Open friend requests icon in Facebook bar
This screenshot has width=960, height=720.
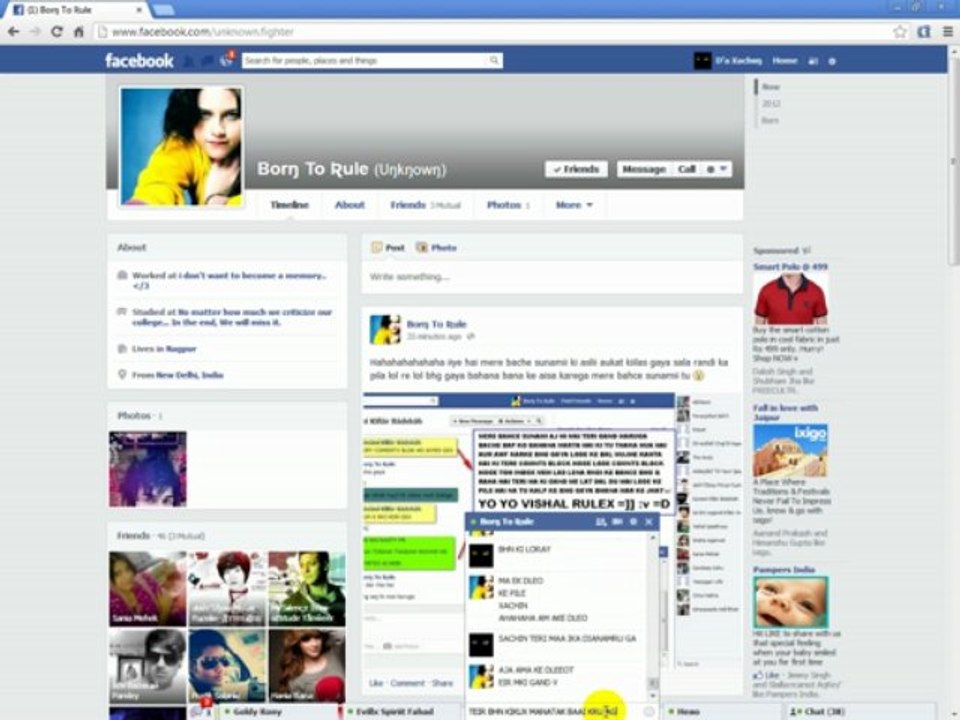pos(189,61)
